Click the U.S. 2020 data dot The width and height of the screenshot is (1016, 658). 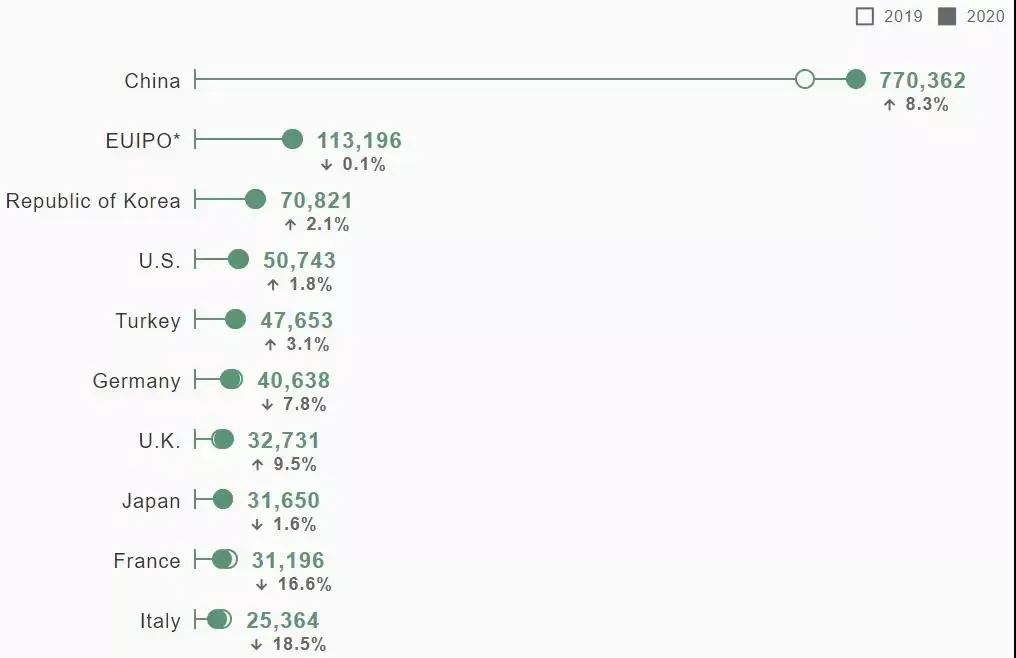point(238,259)
